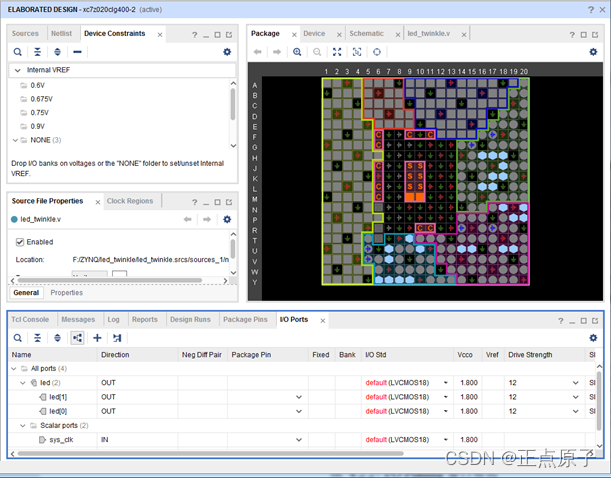Zoom in on the Package view
This screenshot has width=611, height=478.
(297, 52)
